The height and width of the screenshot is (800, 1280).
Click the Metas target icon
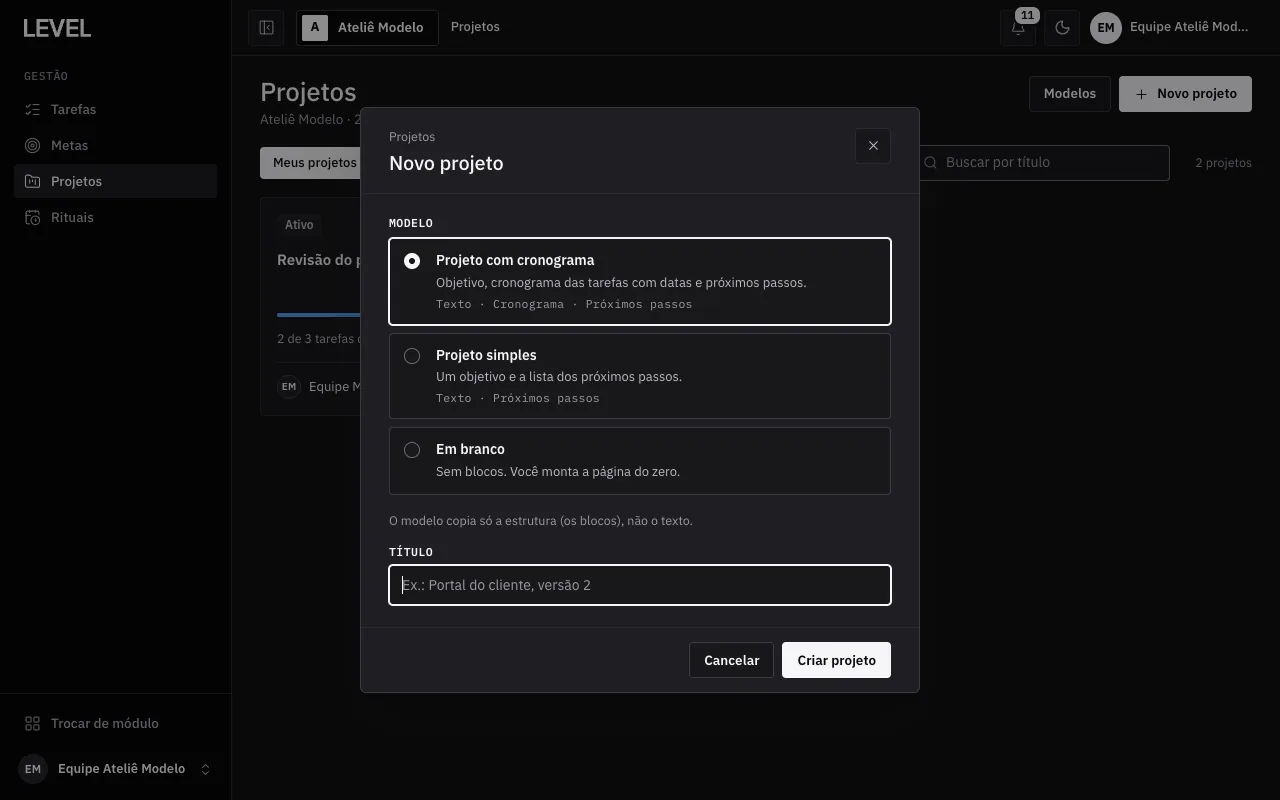pos(33,145)
